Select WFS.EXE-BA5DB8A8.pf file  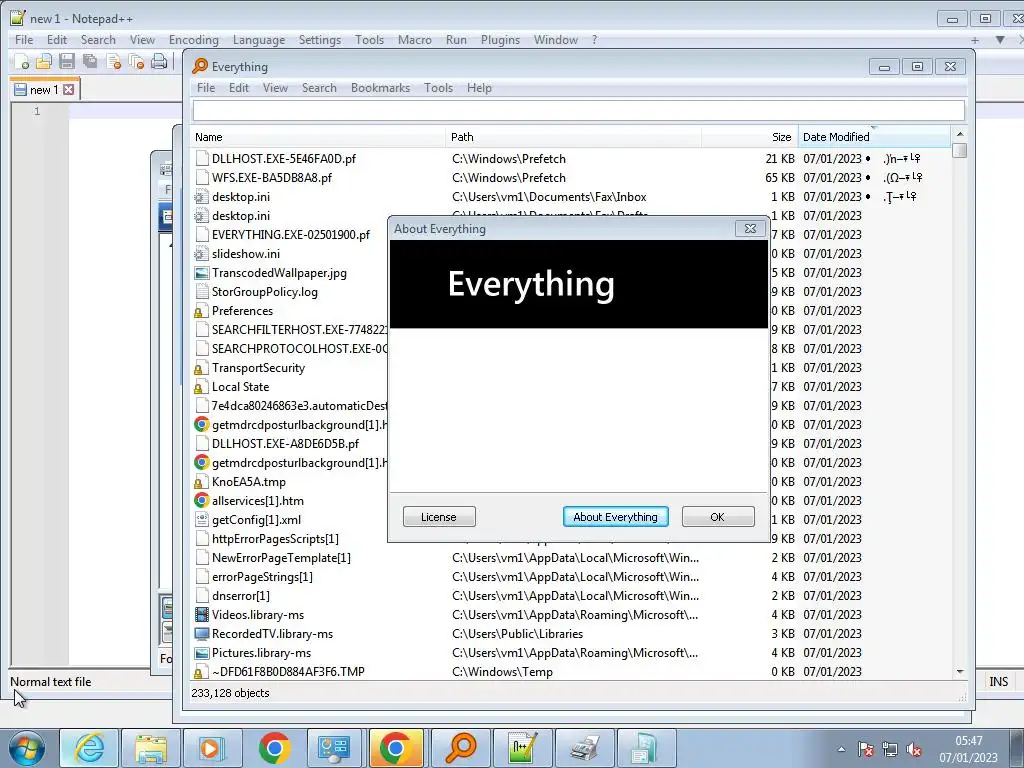[x=272, y=178]
